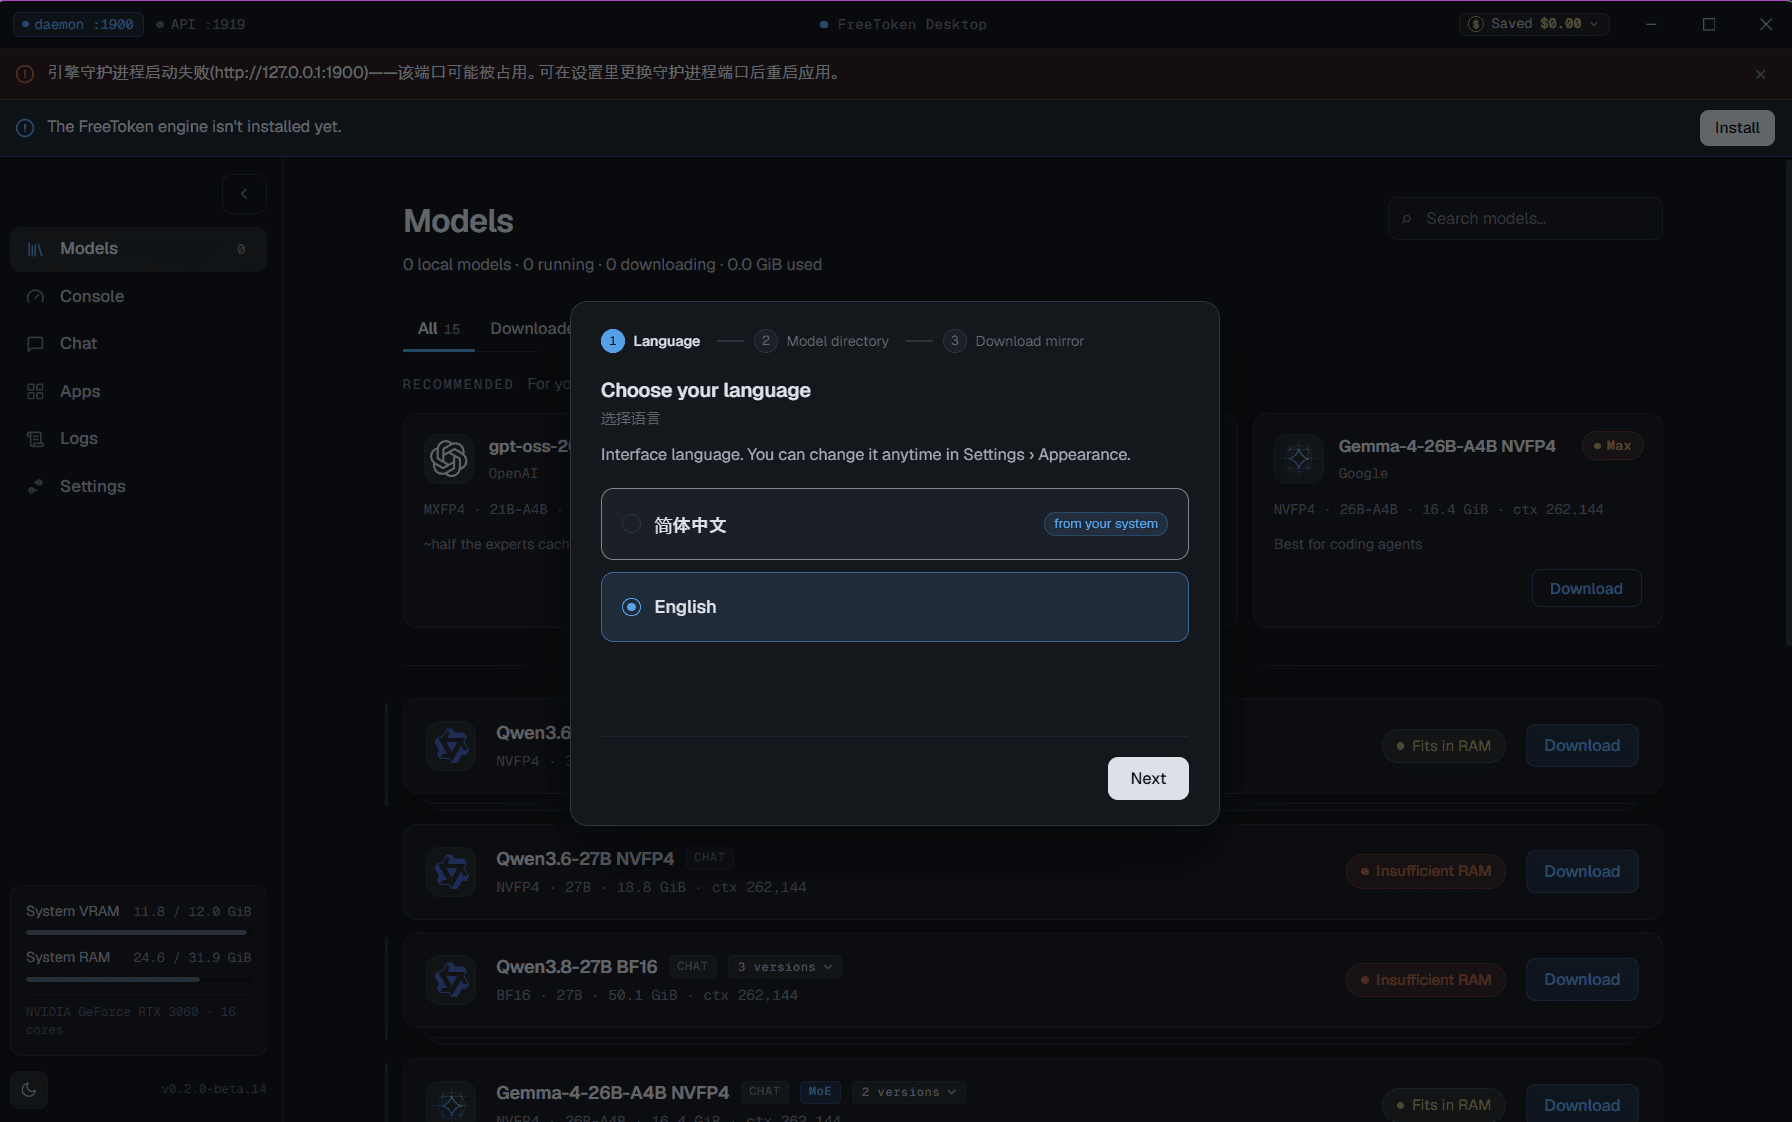Click the from your system tag
This screenshot has width=1792, height=1122.
1106,524
